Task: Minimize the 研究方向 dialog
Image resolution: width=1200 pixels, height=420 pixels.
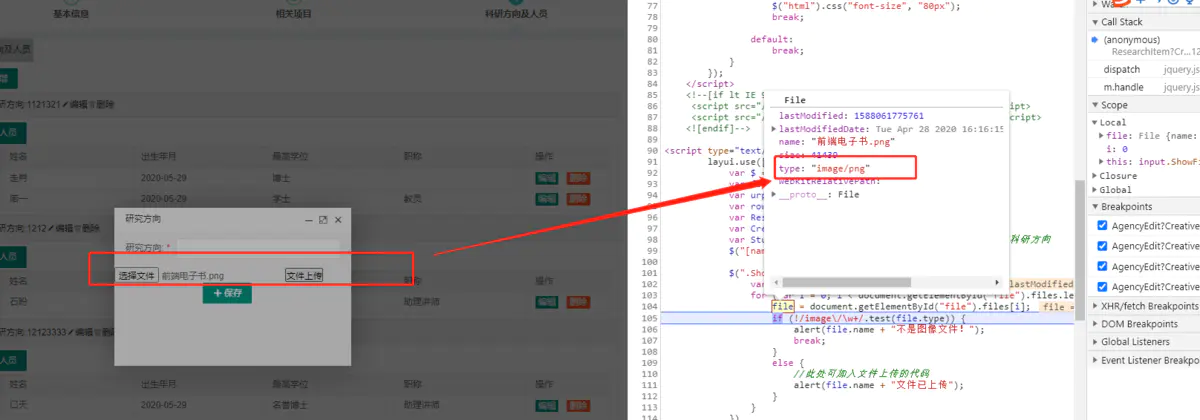Action: (x=309, y=219)
